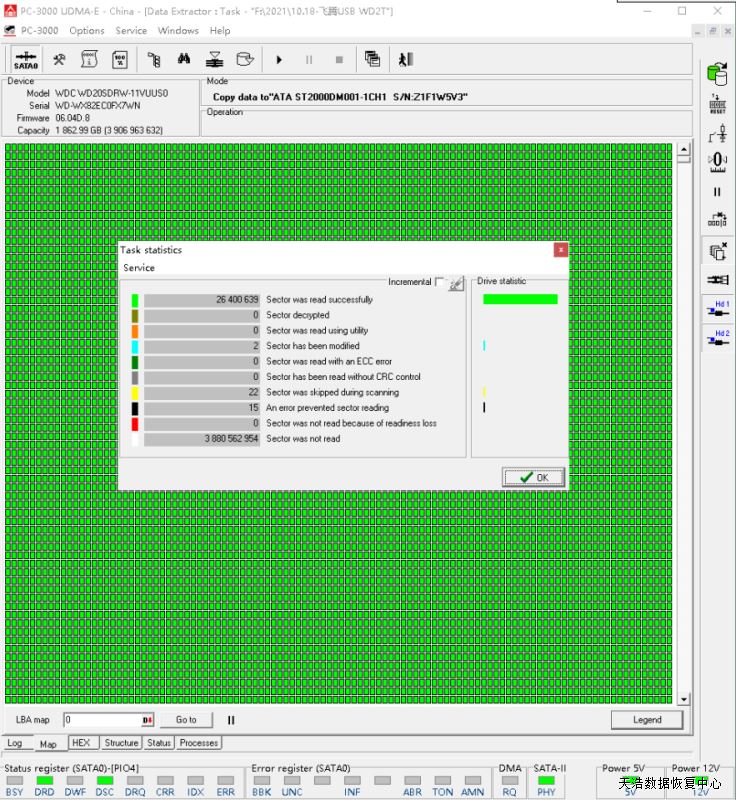Click the exit icon in the toolbar
The width and height of the screenshot is (736, 800).
pyautogui.click(x=405, y=59)
